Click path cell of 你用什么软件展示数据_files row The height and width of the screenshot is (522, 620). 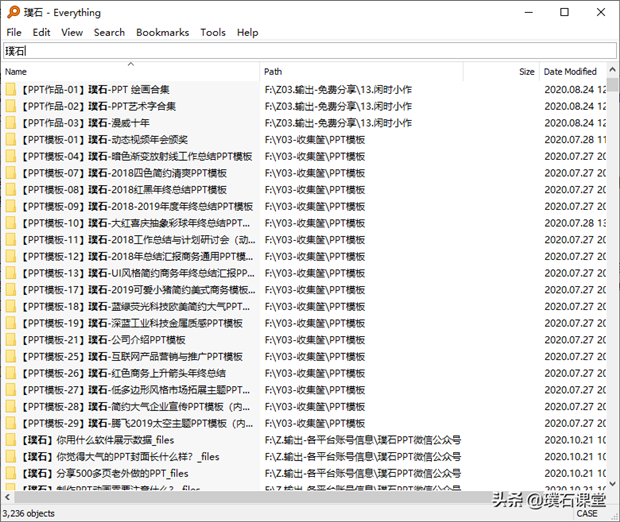363,440
